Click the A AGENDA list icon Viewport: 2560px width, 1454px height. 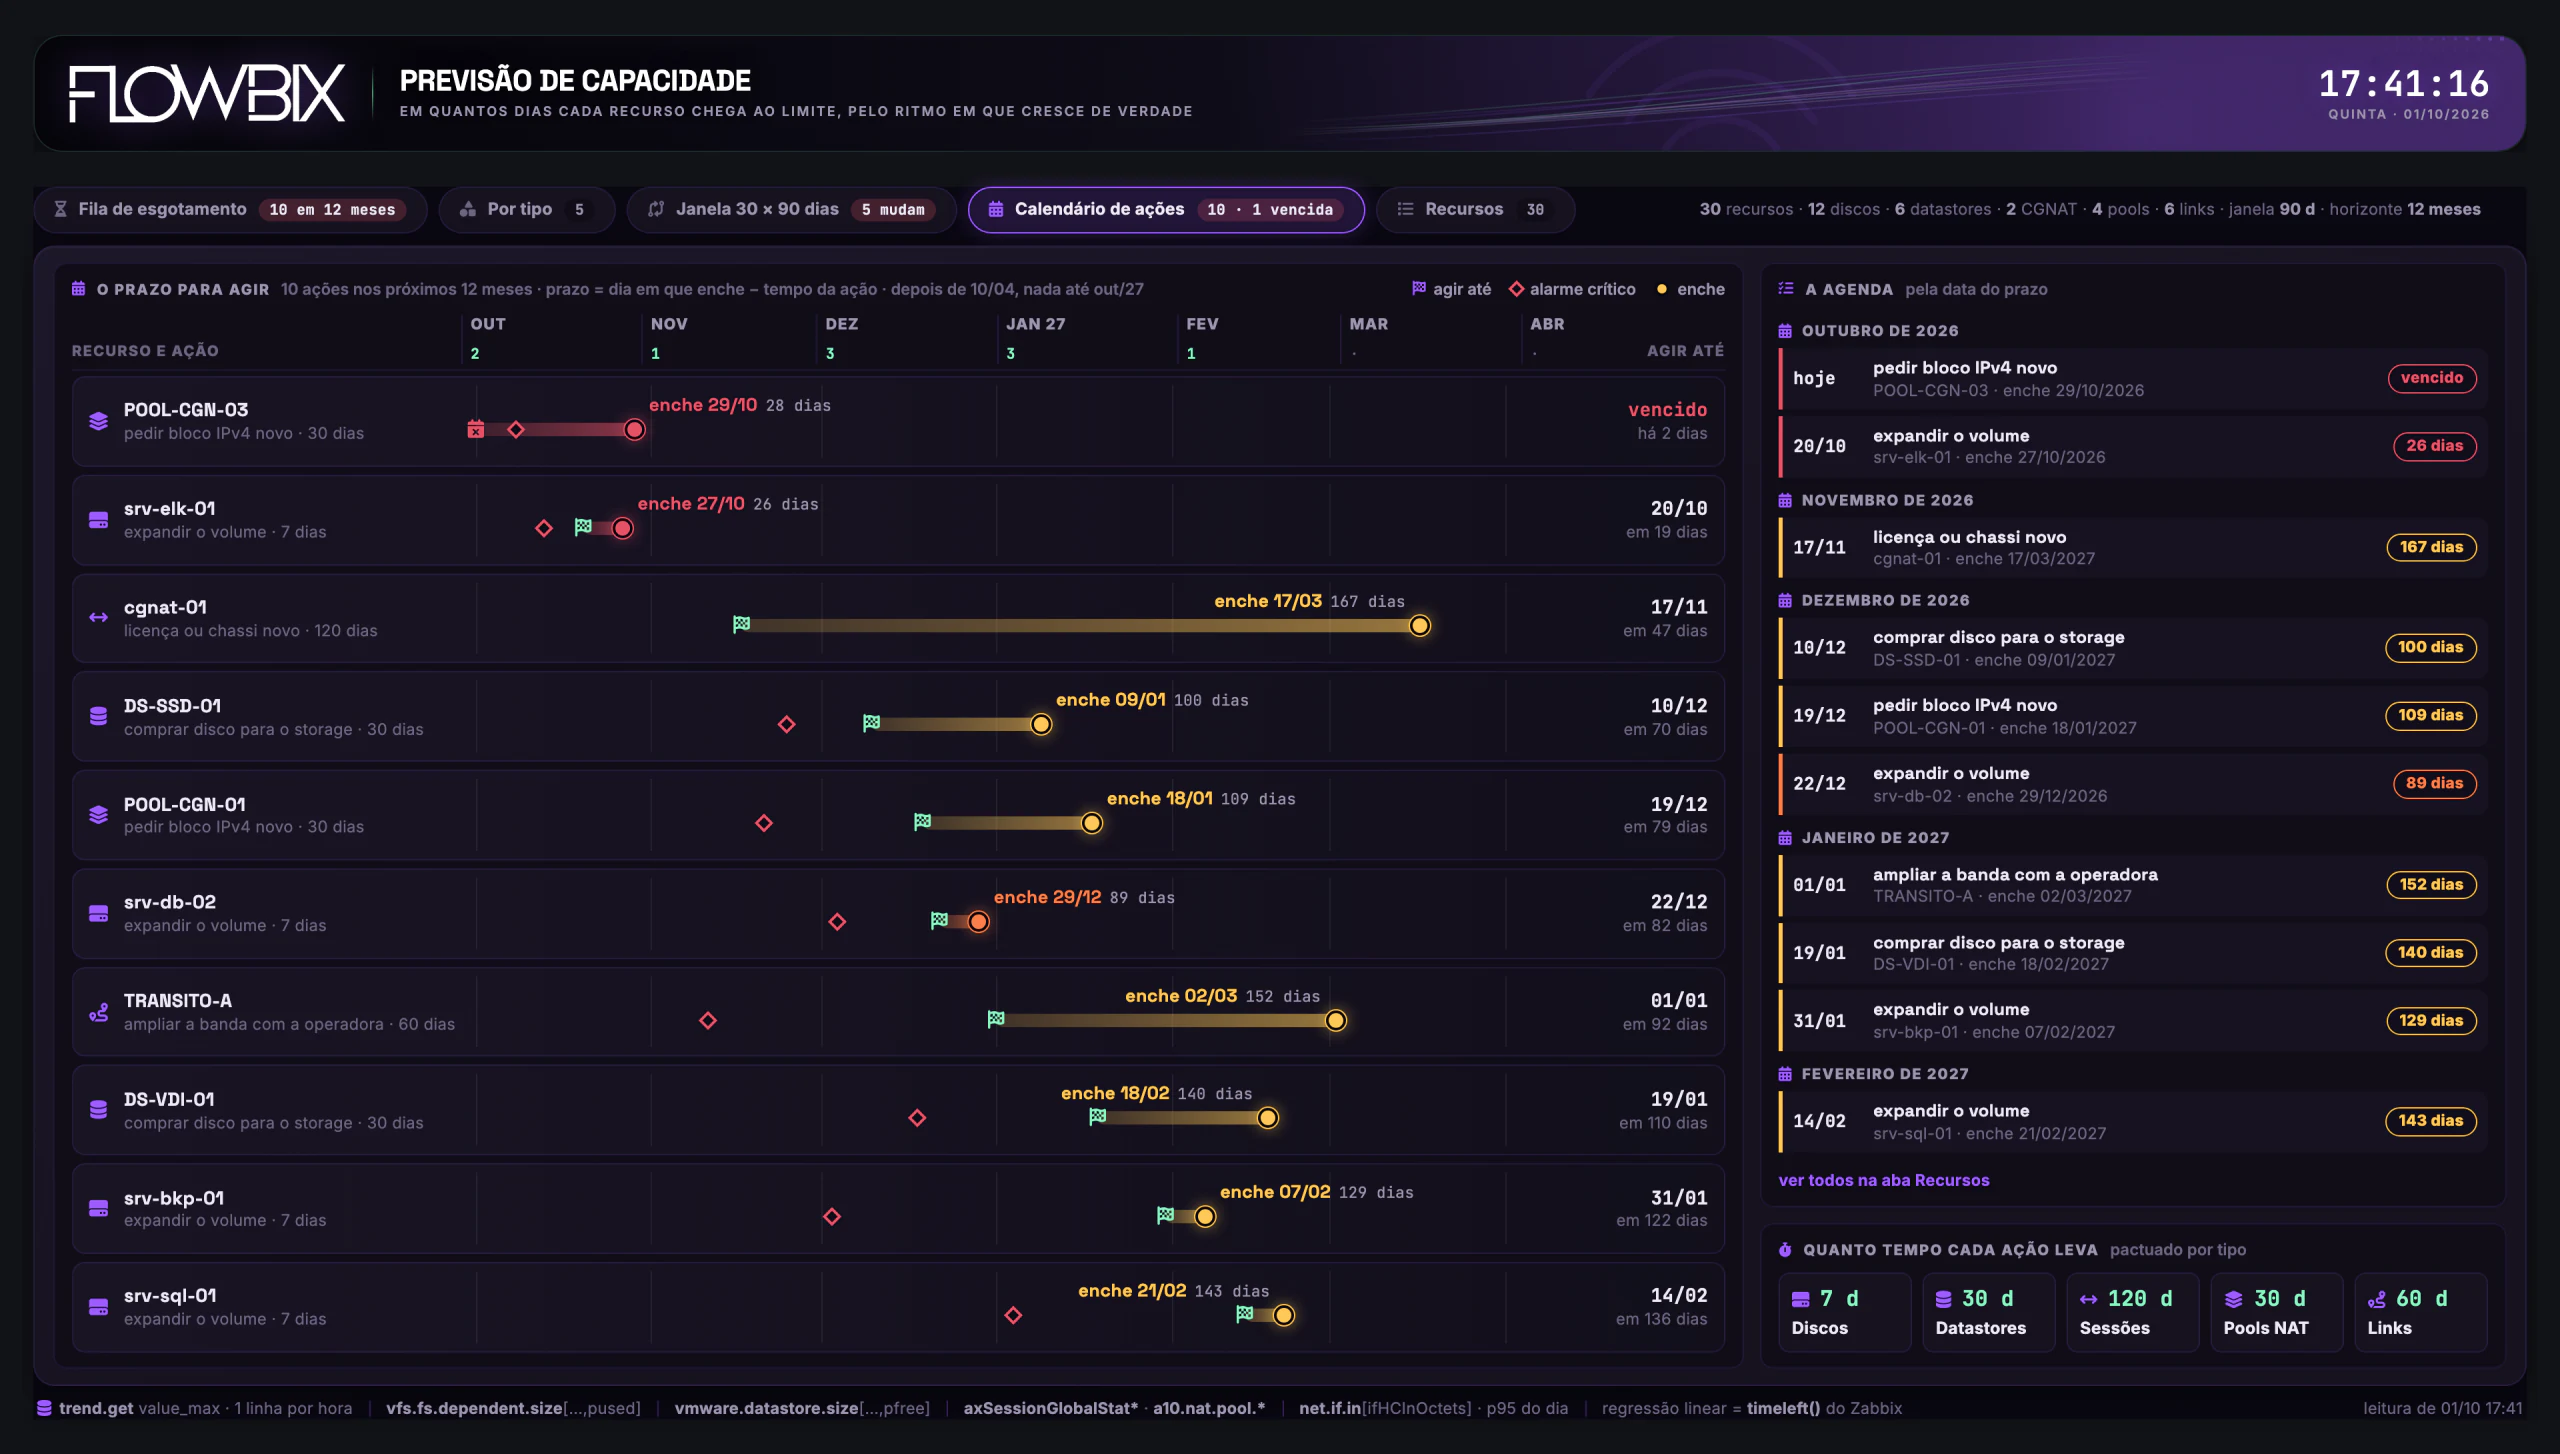(1786, 288)
